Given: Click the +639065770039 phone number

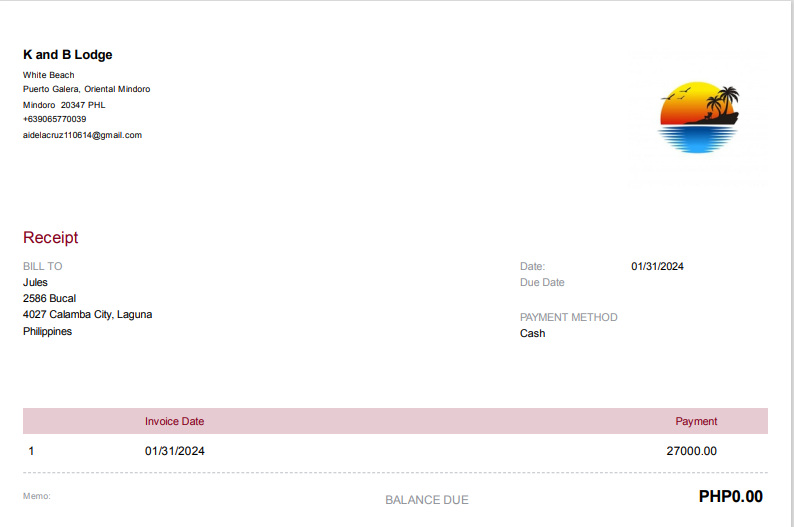Looking at the screenshot, I should 54,119.
